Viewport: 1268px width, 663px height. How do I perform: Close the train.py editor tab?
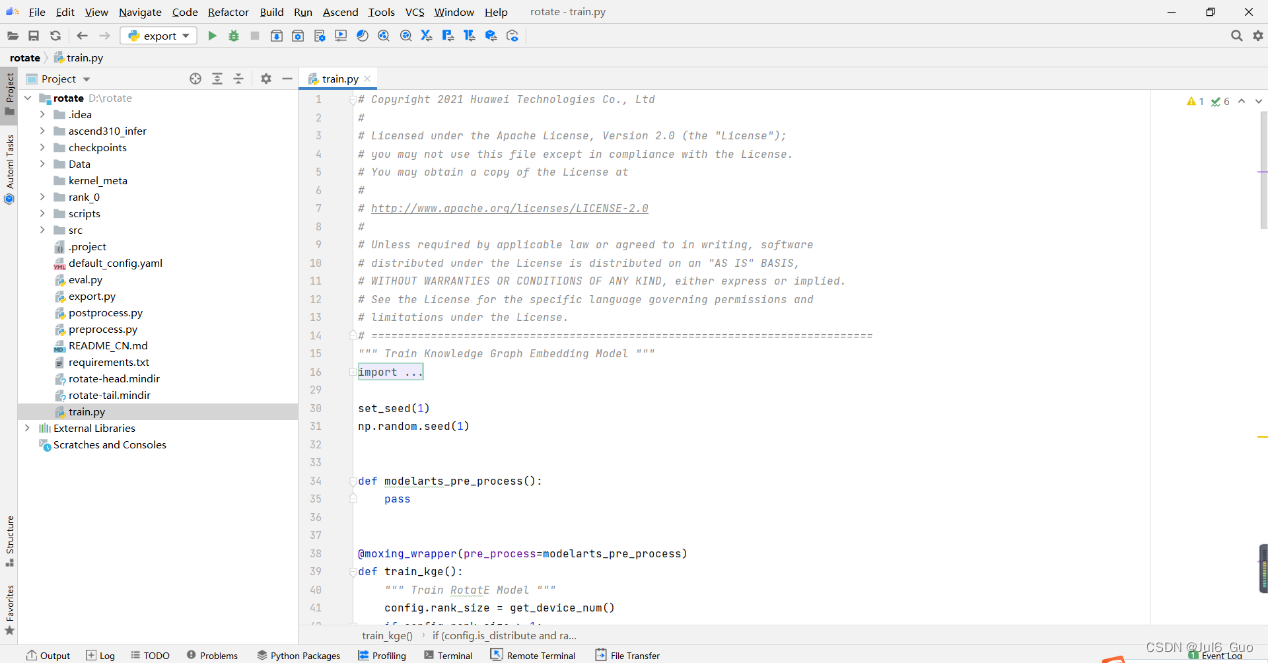[x=367, y=78]
